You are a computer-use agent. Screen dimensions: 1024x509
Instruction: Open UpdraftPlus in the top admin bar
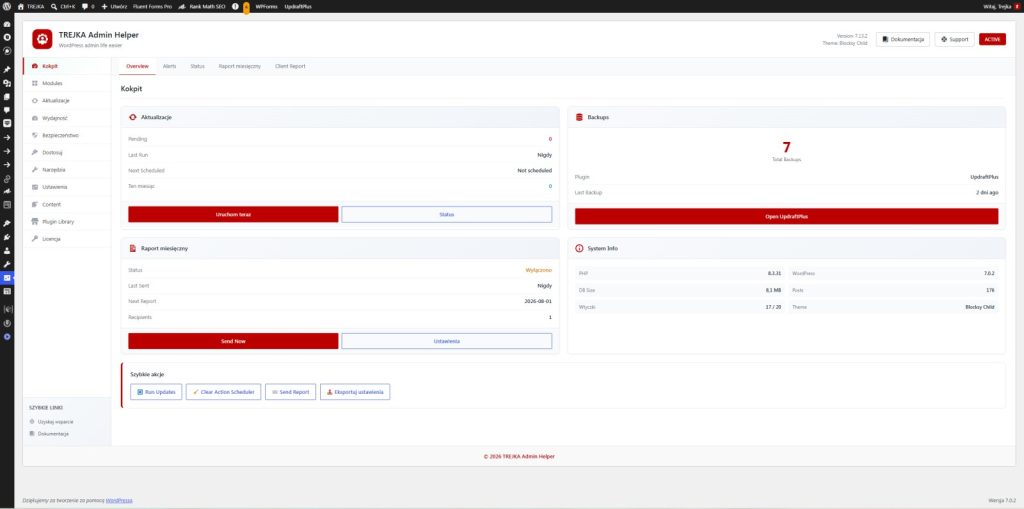coord(298,6)
